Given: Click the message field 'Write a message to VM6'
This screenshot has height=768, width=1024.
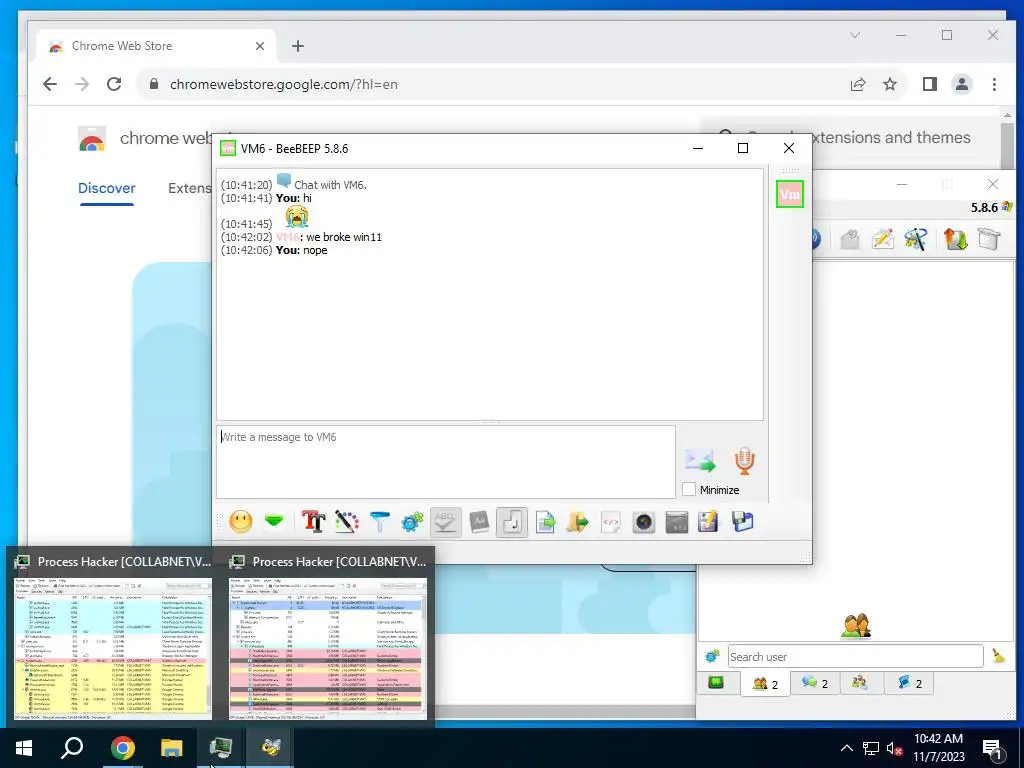Looking at the screenshot, I should coord(445,462).
